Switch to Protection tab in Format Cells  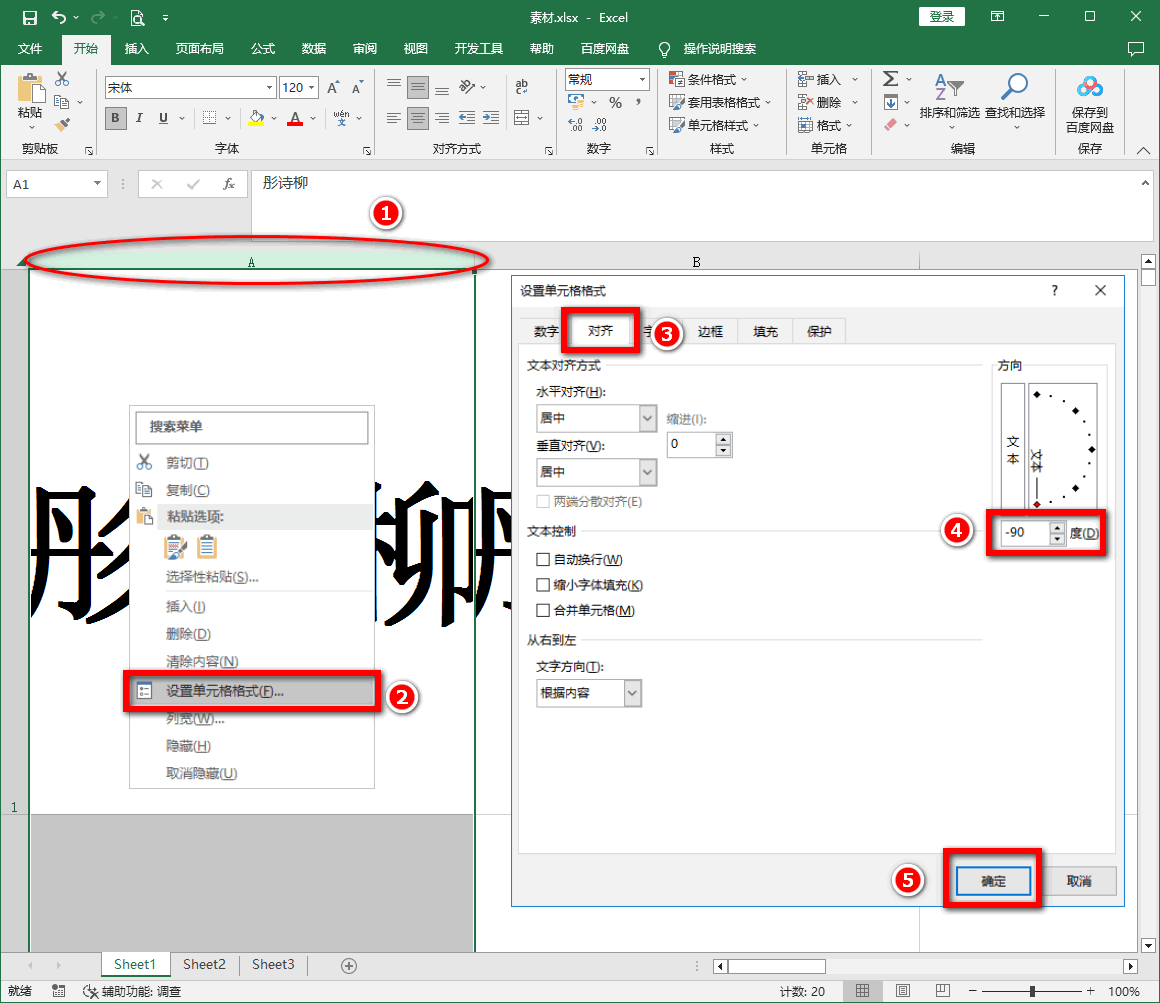(819, 331)
